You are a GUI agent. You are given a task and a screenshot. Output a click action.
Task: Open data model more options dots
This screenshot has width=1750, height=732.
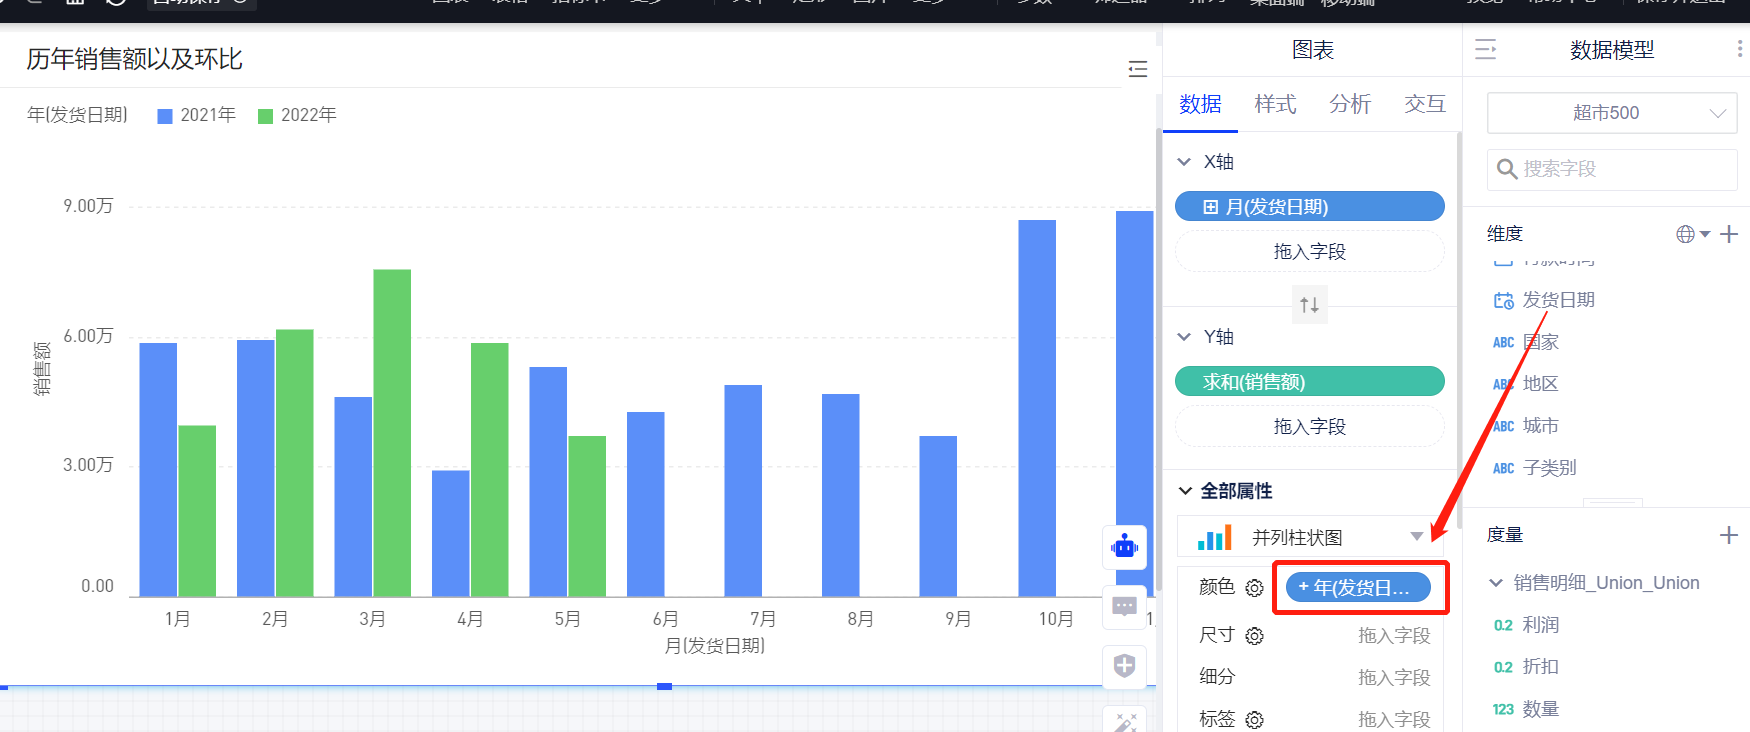1740,49
